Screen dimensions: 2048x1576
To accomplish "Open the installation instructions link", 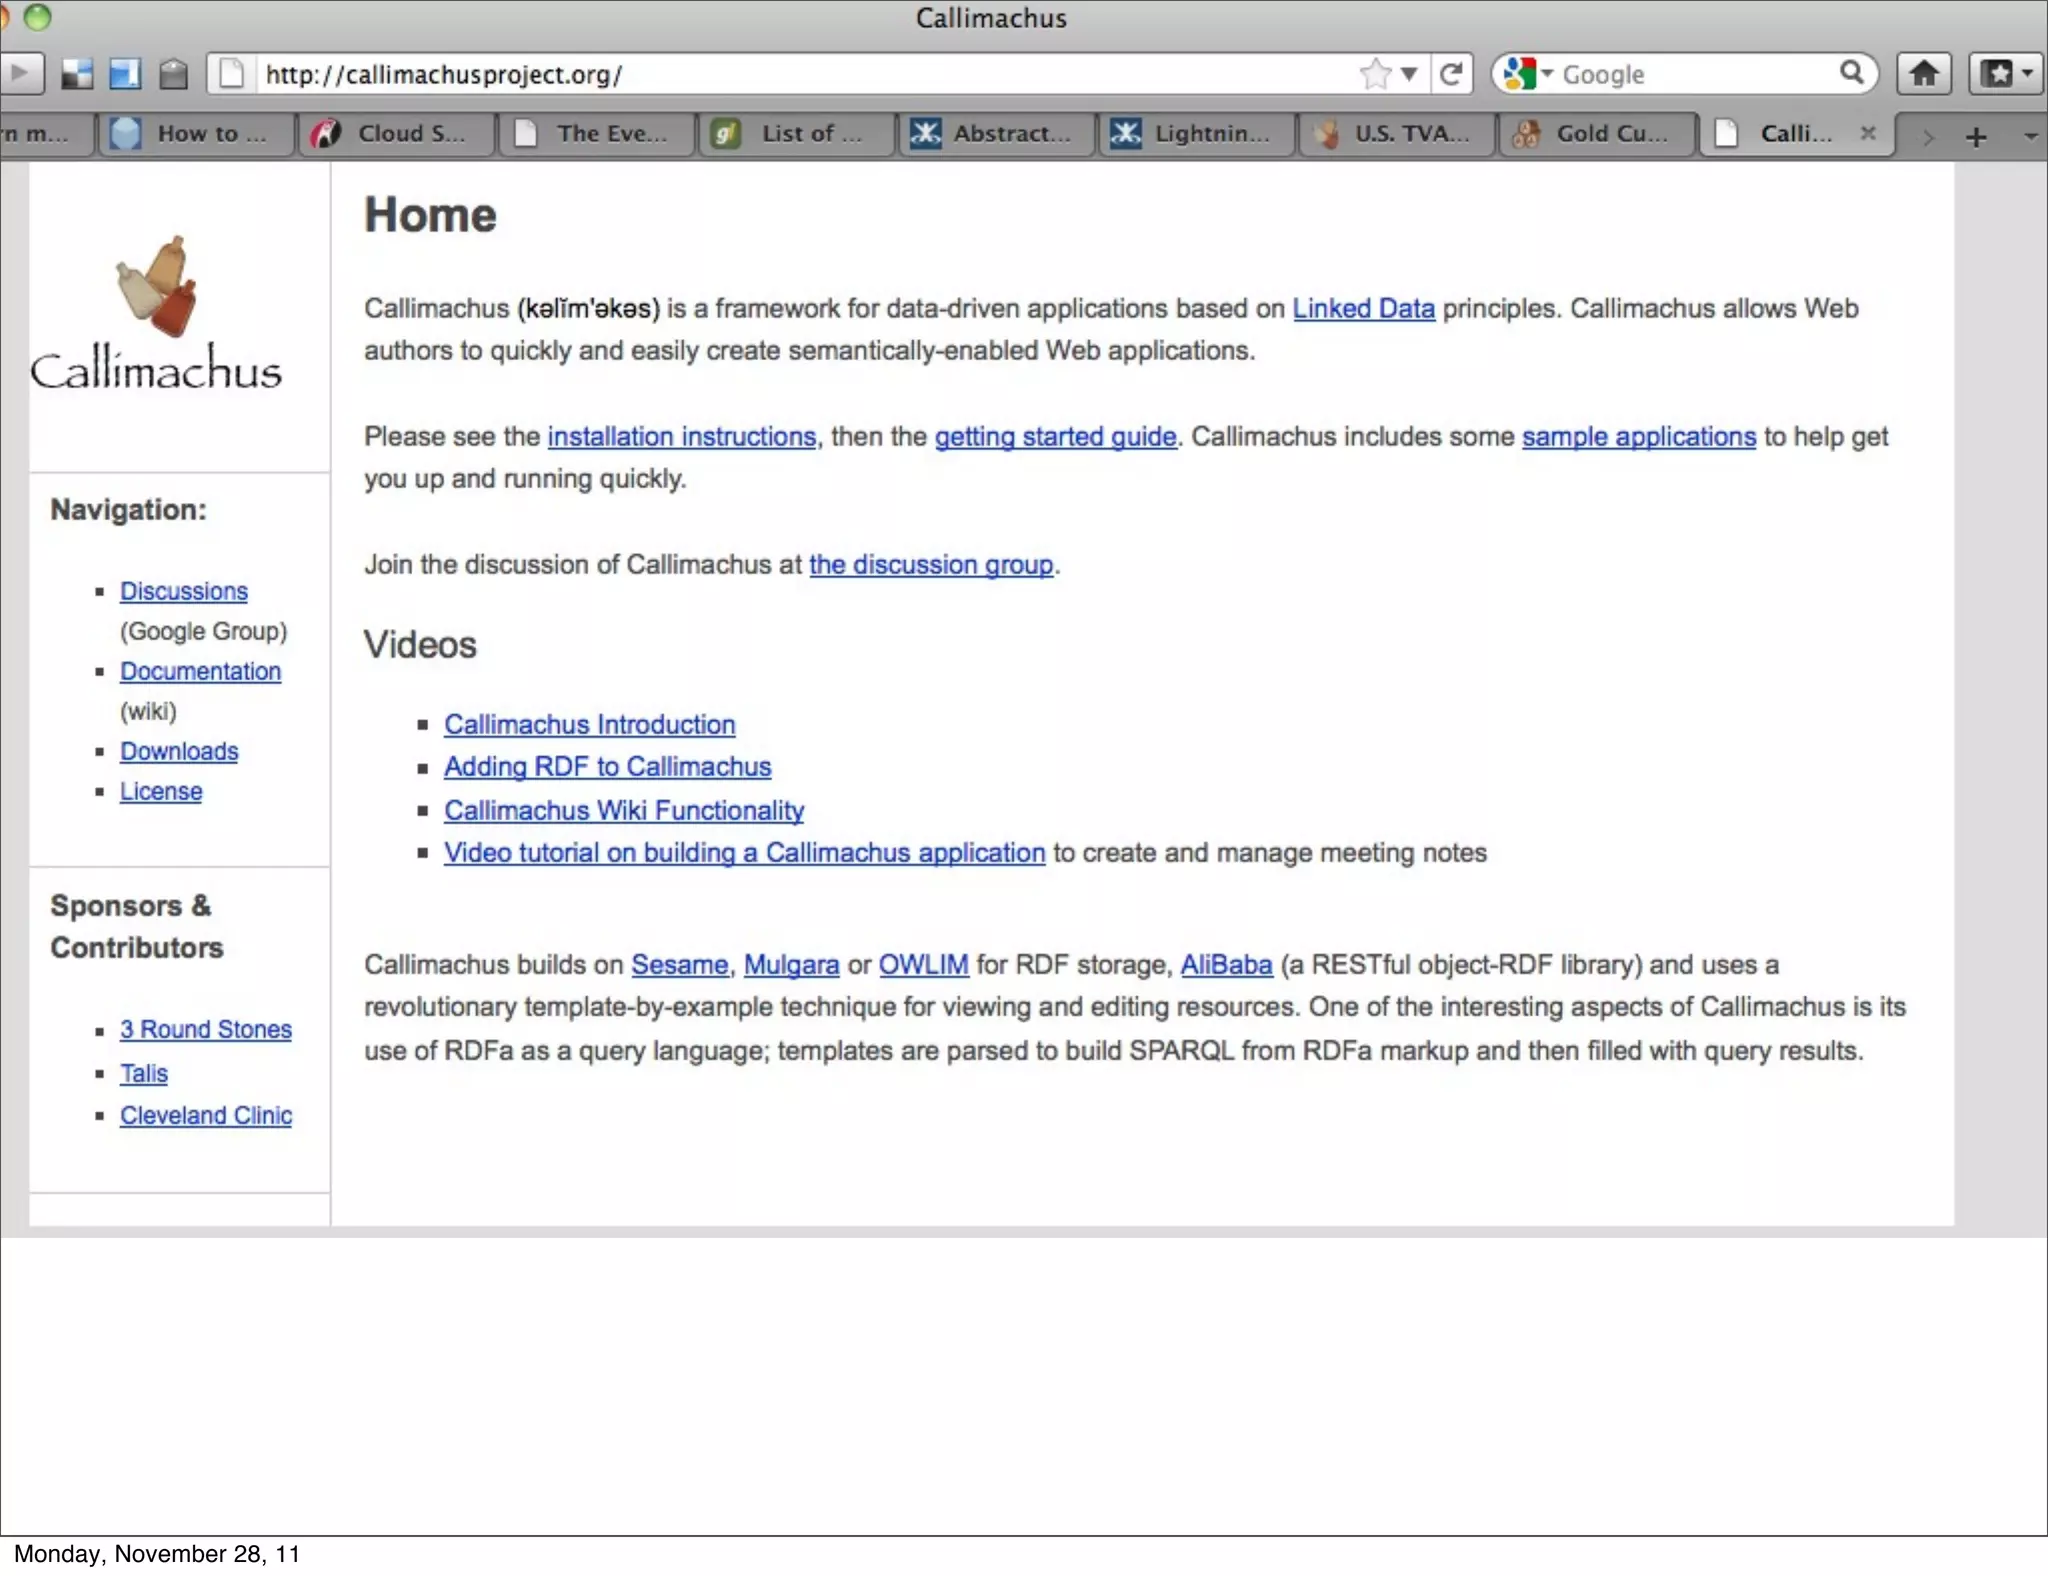I will point(682,437).
